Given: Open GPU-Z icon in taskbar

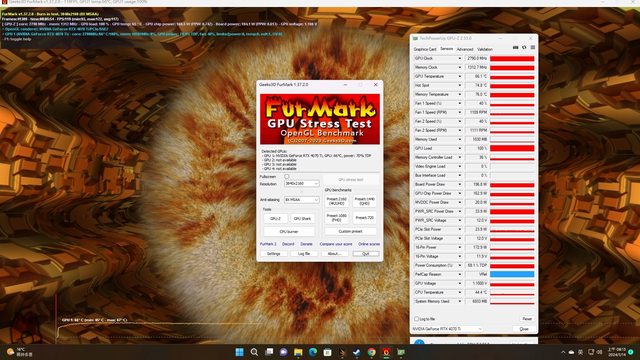Looking at the screenshot, I should [x=401, y=352].
